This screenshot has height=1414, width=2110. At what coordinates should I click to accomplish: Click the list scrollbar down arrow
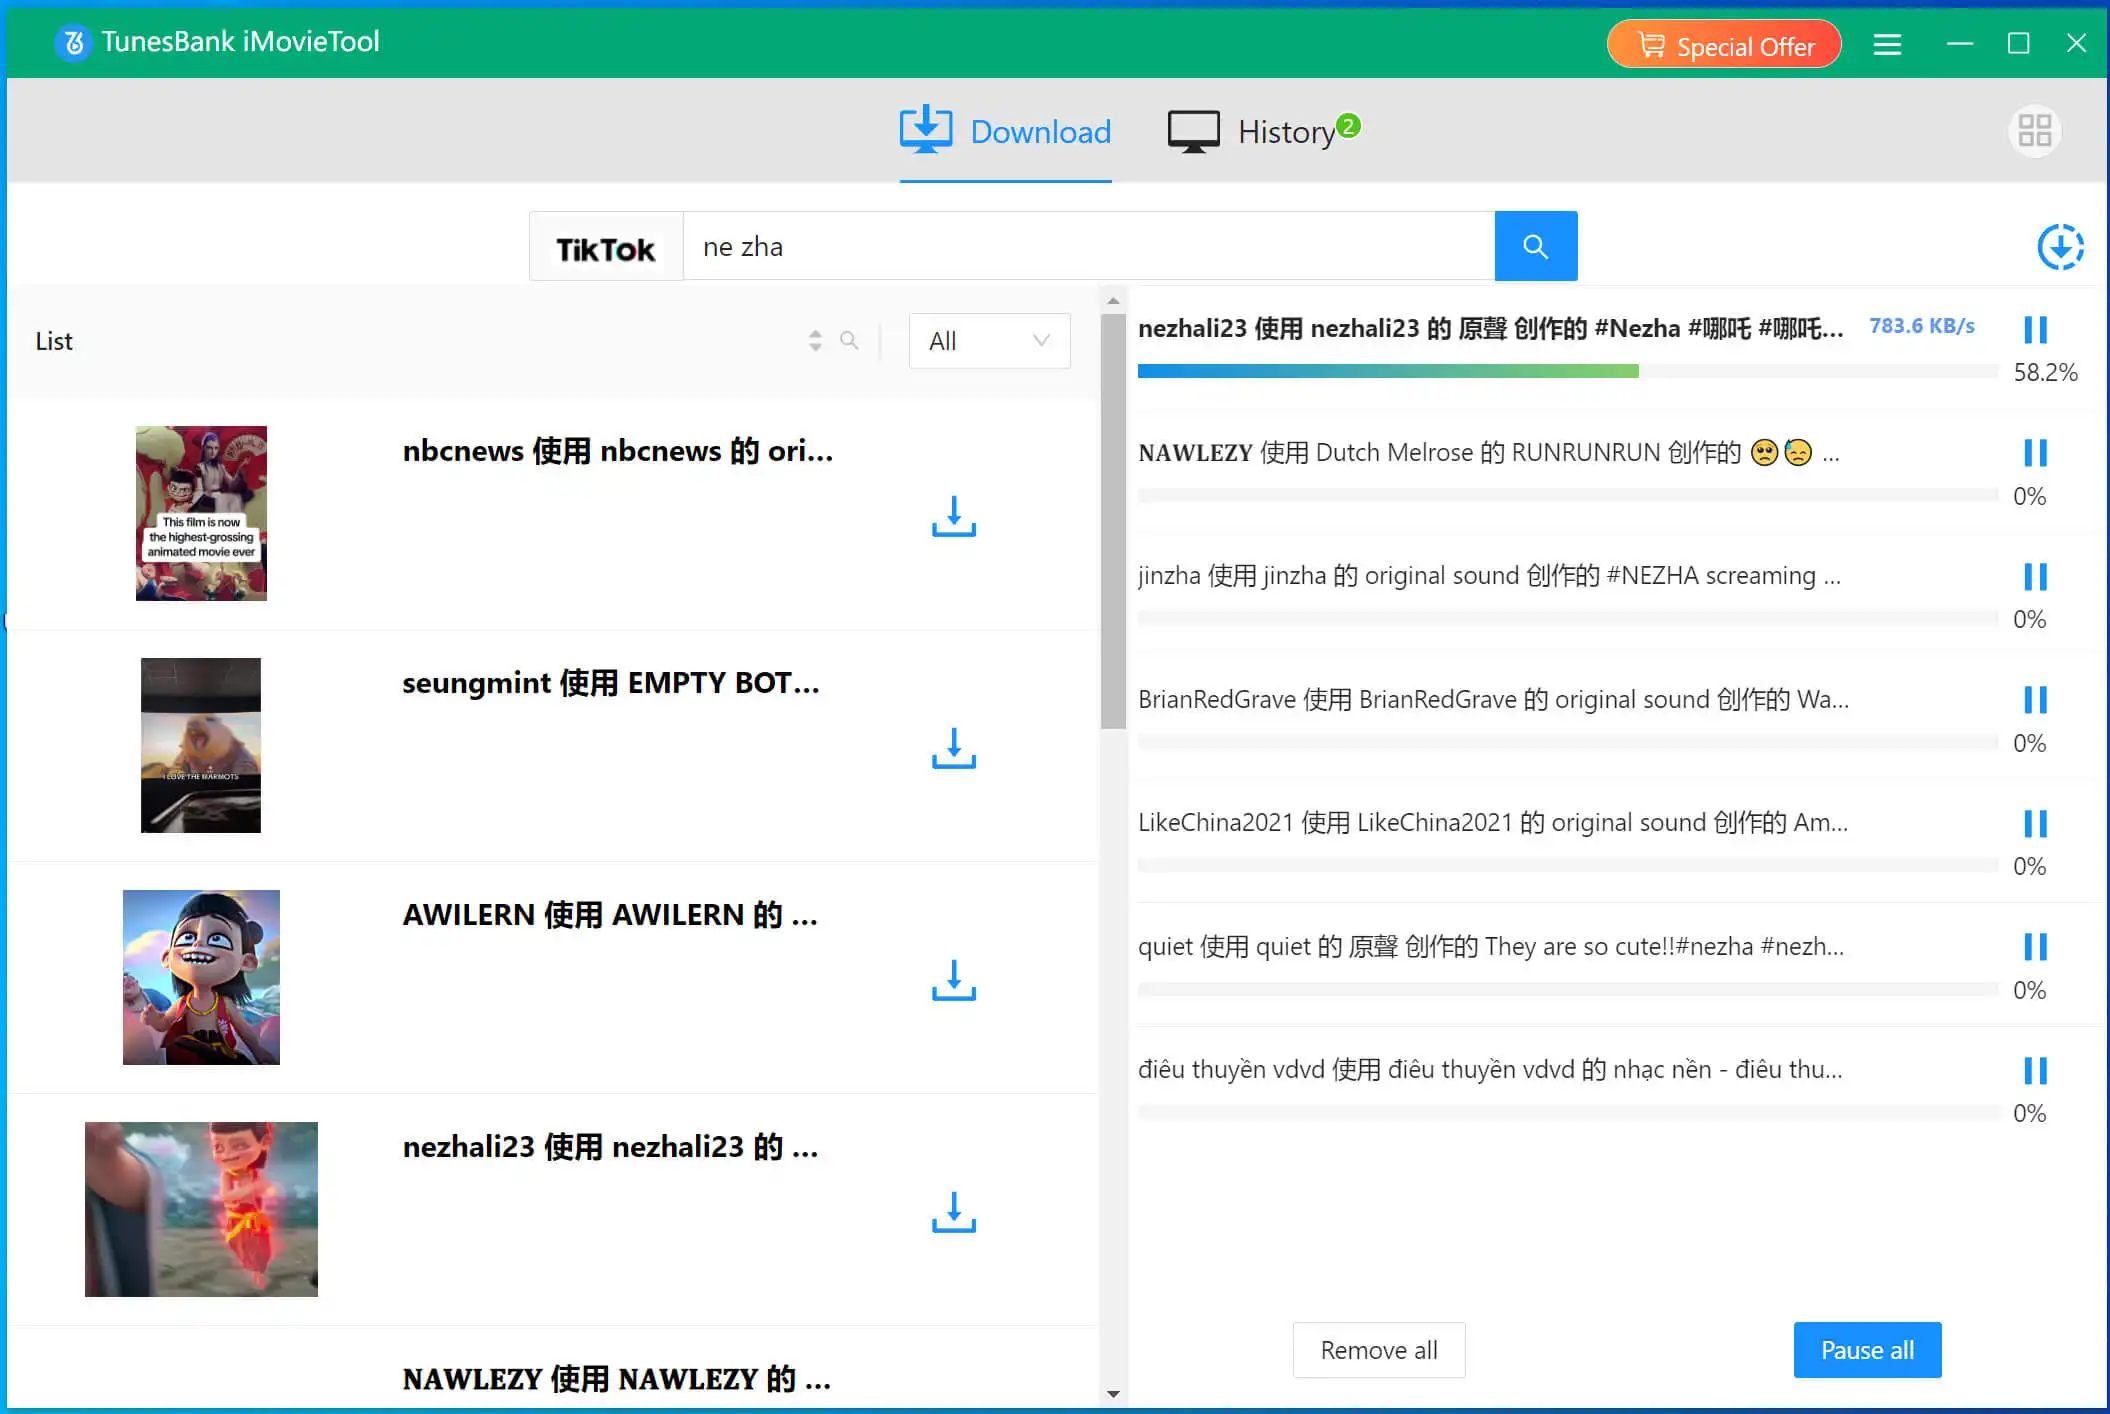coord(1113,1394)
